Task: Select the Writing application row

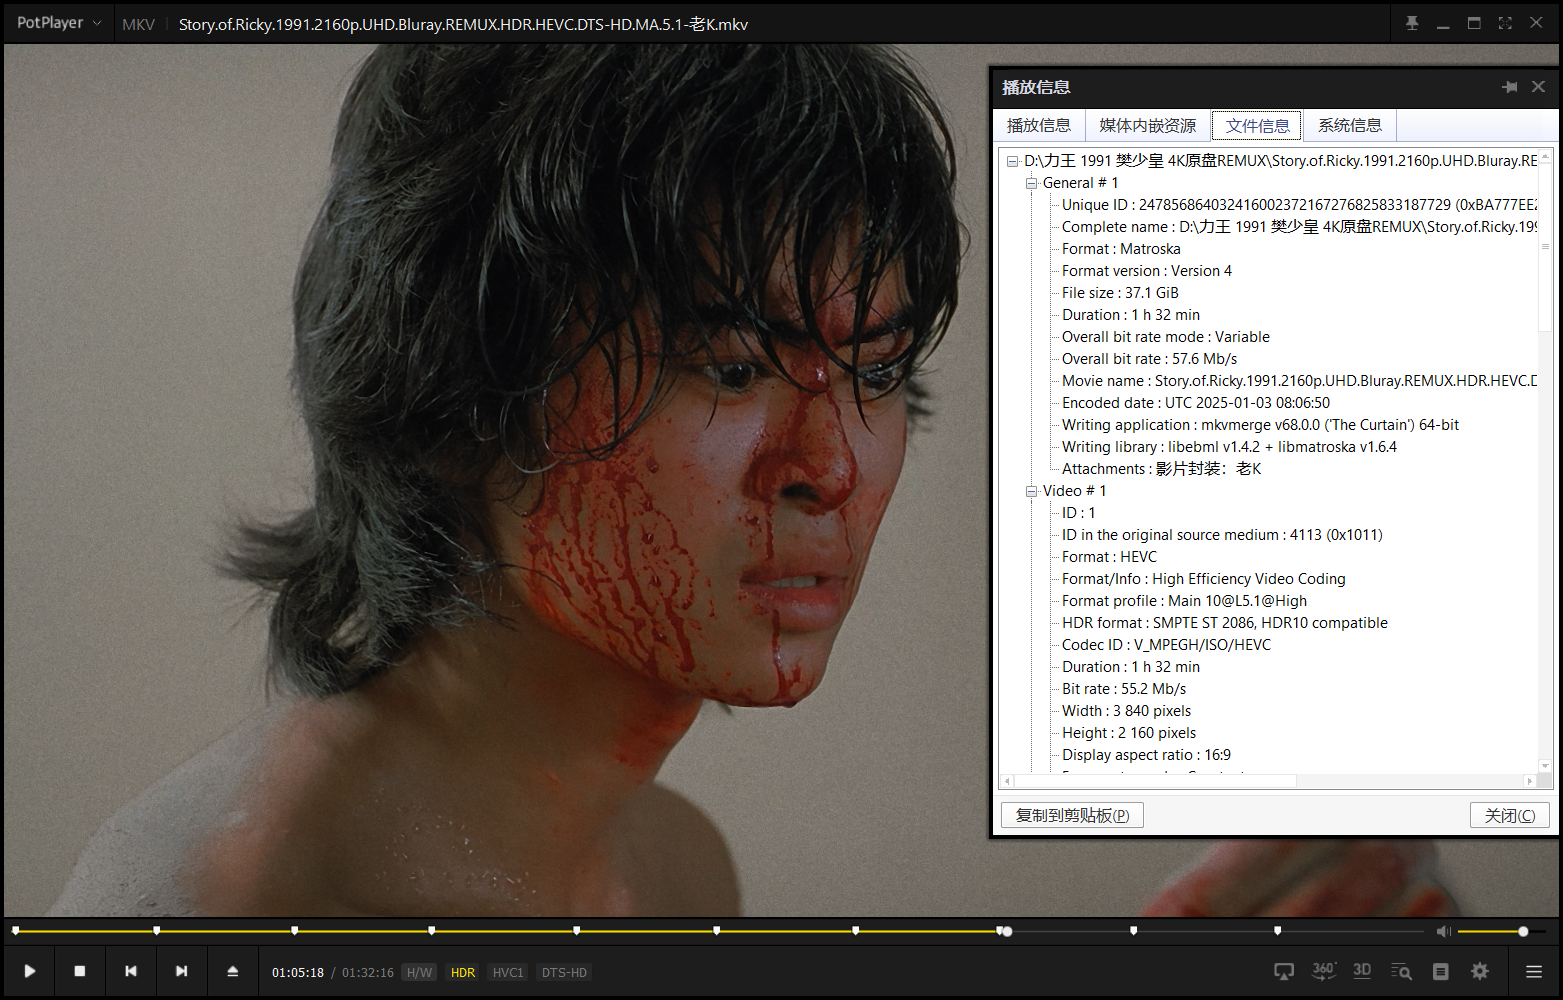Action: pos(1260,425)
